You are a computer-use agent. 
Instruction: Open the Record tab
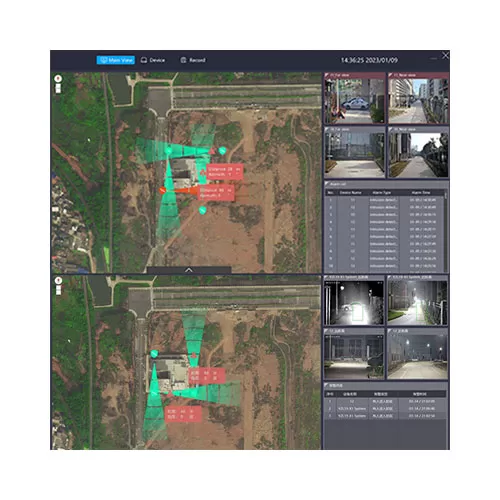193,60
